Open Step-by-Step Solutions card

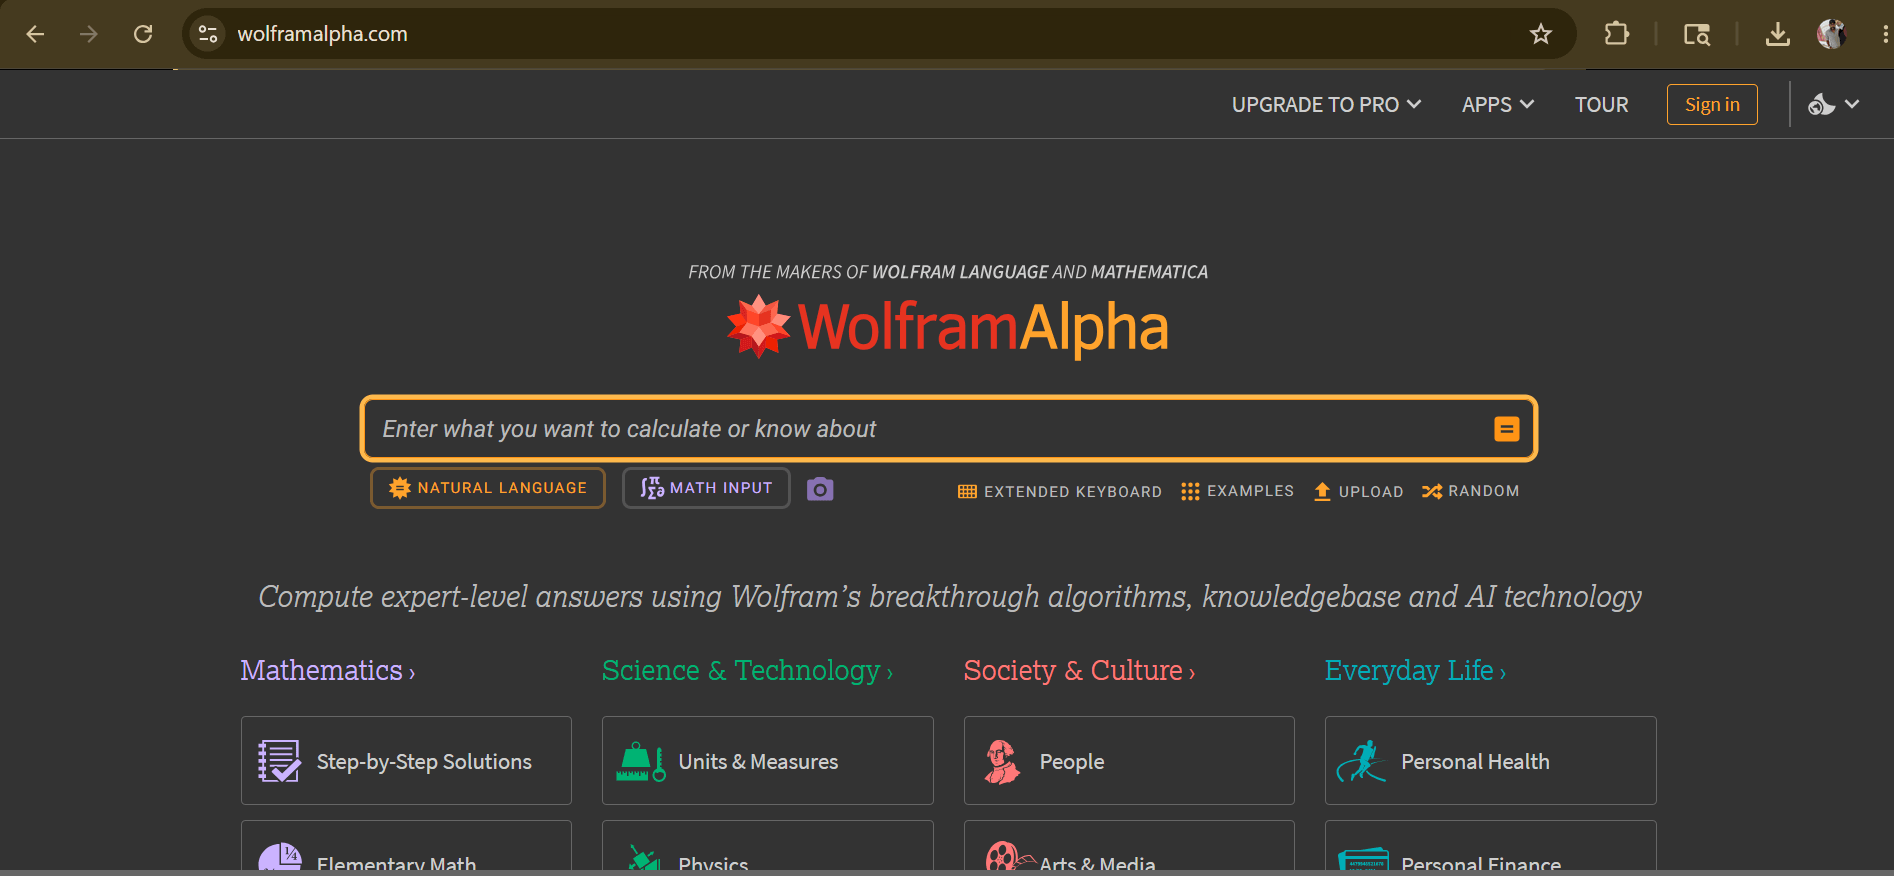[x=406, y=760]
